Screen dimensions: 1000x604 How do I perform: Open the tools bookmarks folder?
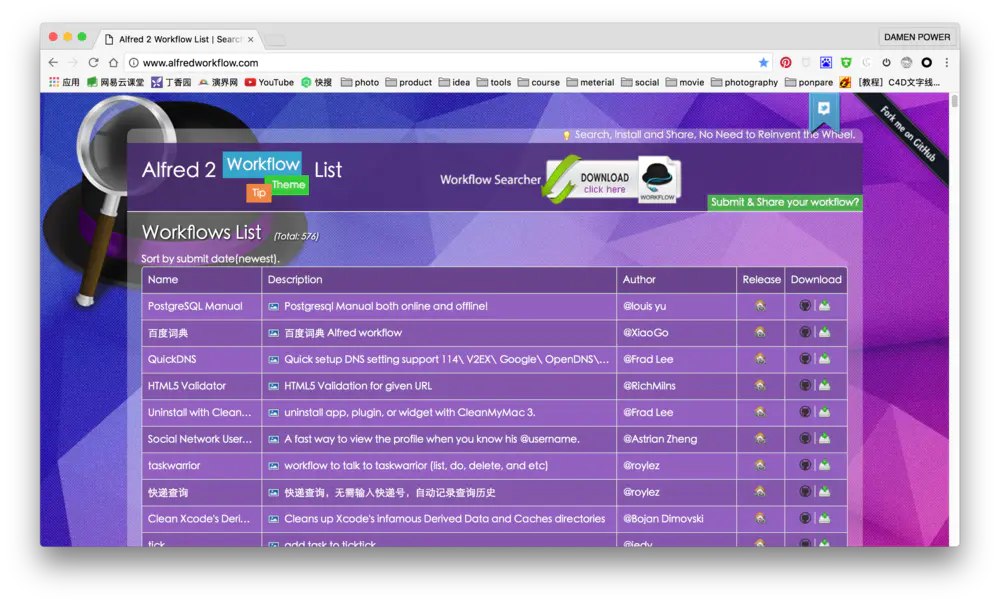[x=494, y=82]
